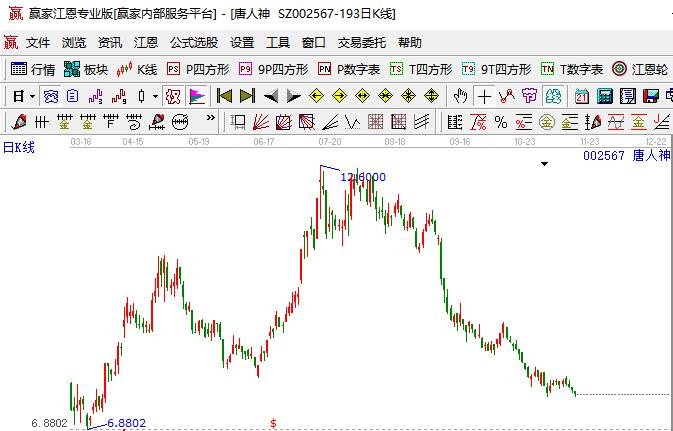Viewport: 673px width, 431px height.
Task: Click the black right arrow icon
Action: (294, 96)
